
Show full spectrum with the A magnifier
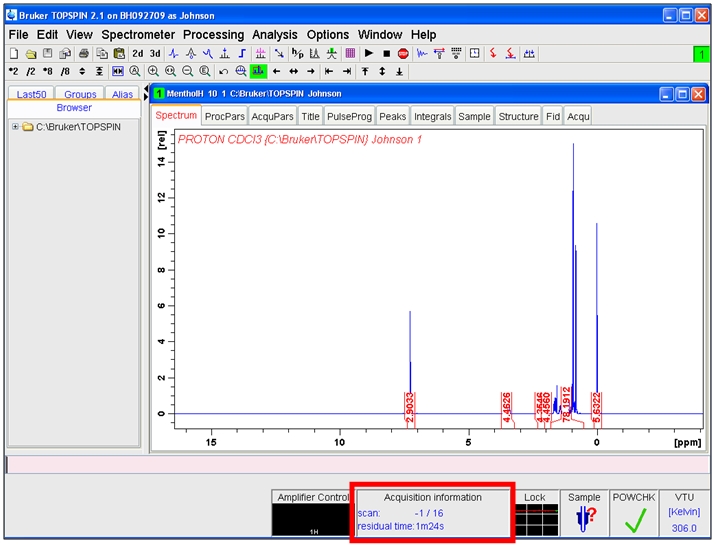click(x=135, y=71)
